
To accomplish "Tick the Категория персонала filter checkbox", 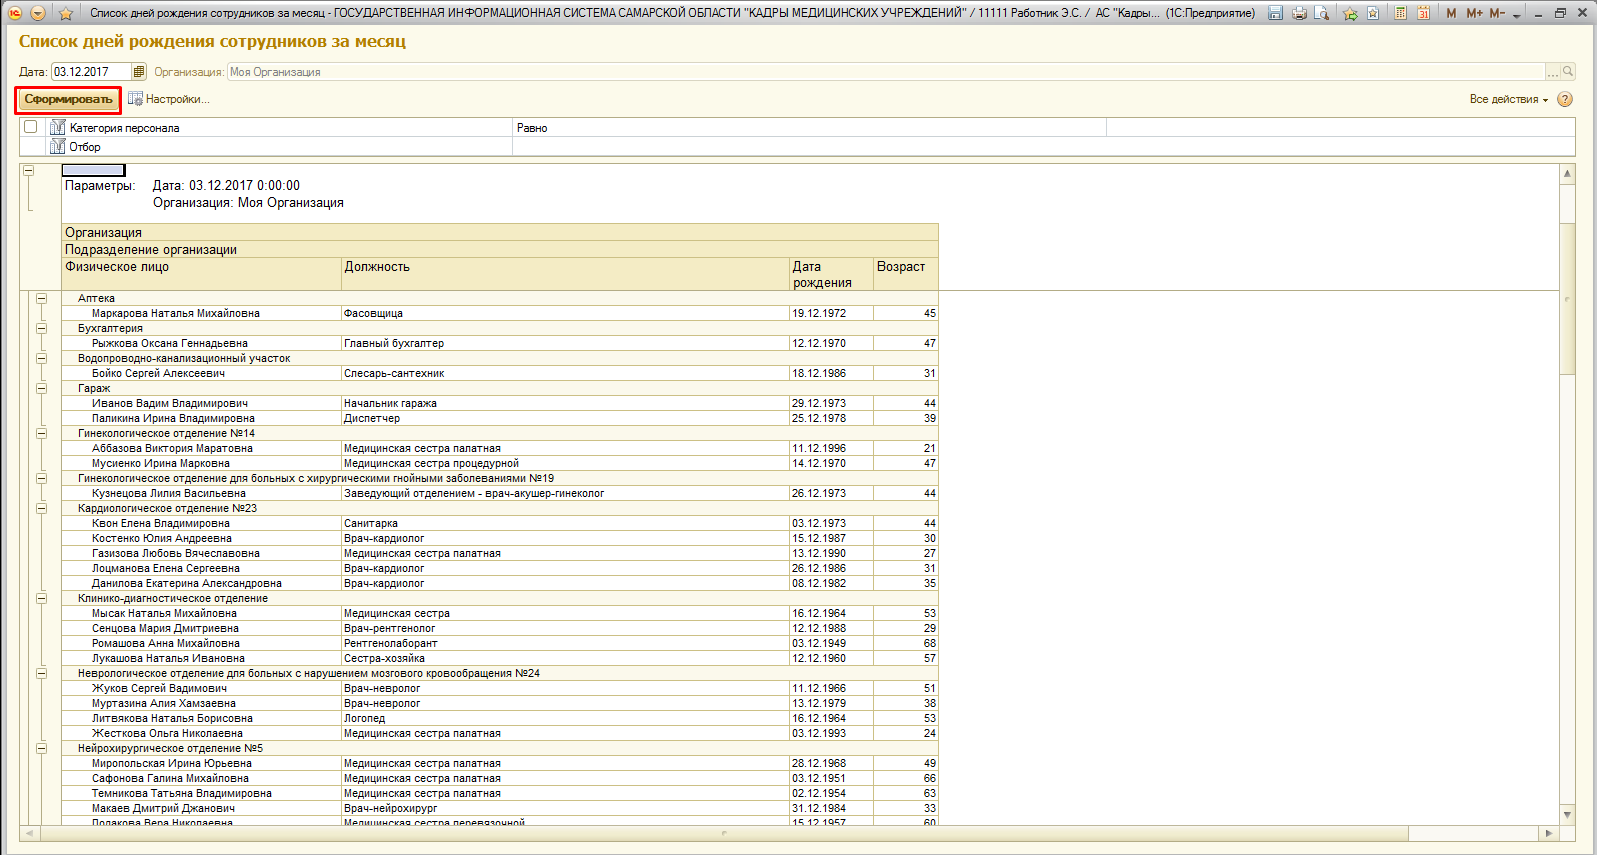I will [x=30, y=127].
